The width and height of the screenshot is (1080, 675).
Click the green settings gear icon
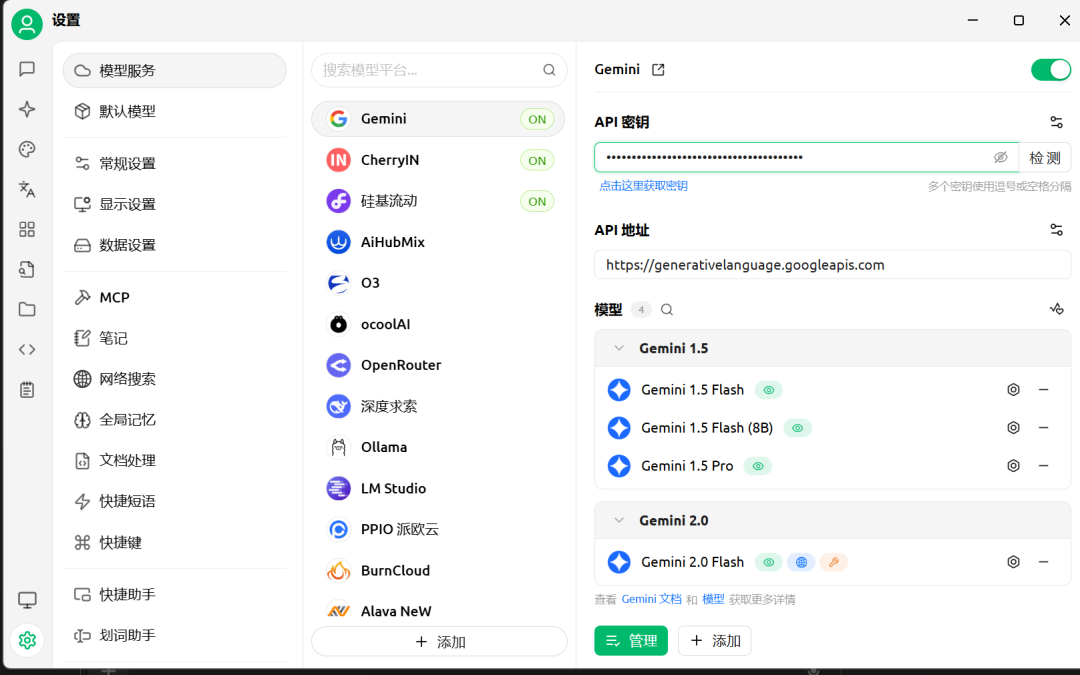(x=27, y=641)
